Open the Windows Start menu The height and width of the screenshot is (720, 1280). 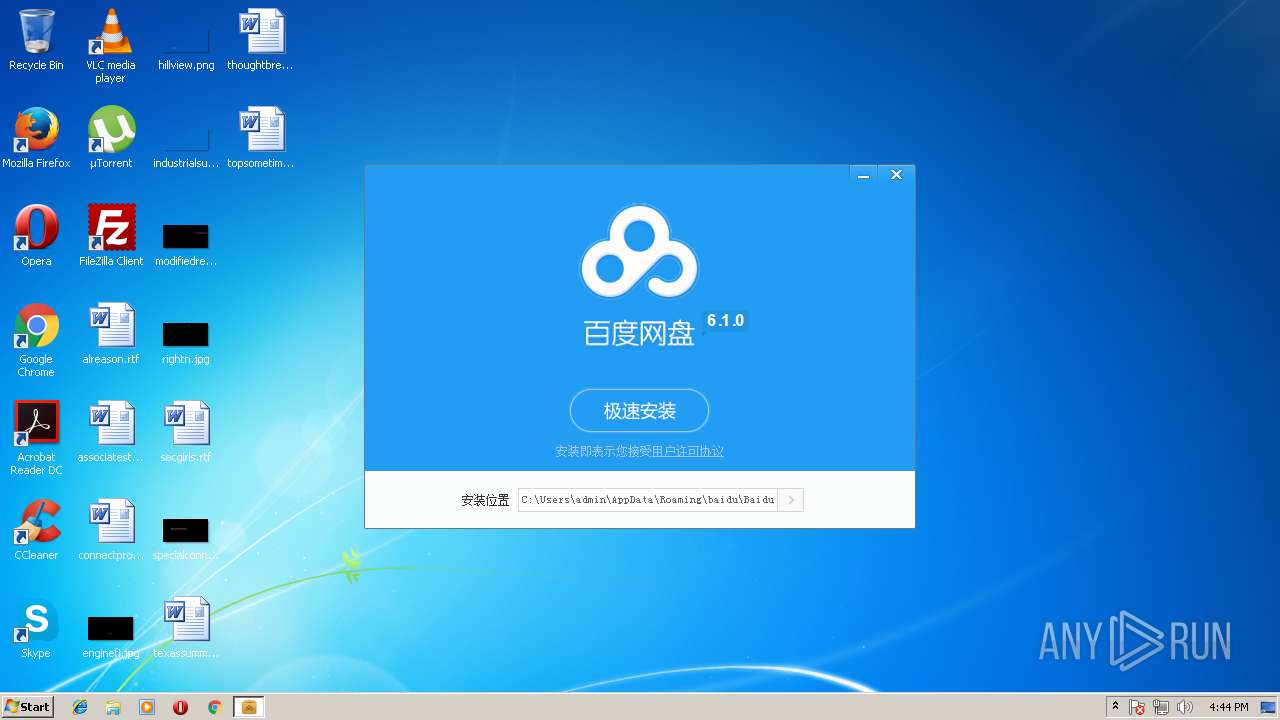click(x=27, y=706)
